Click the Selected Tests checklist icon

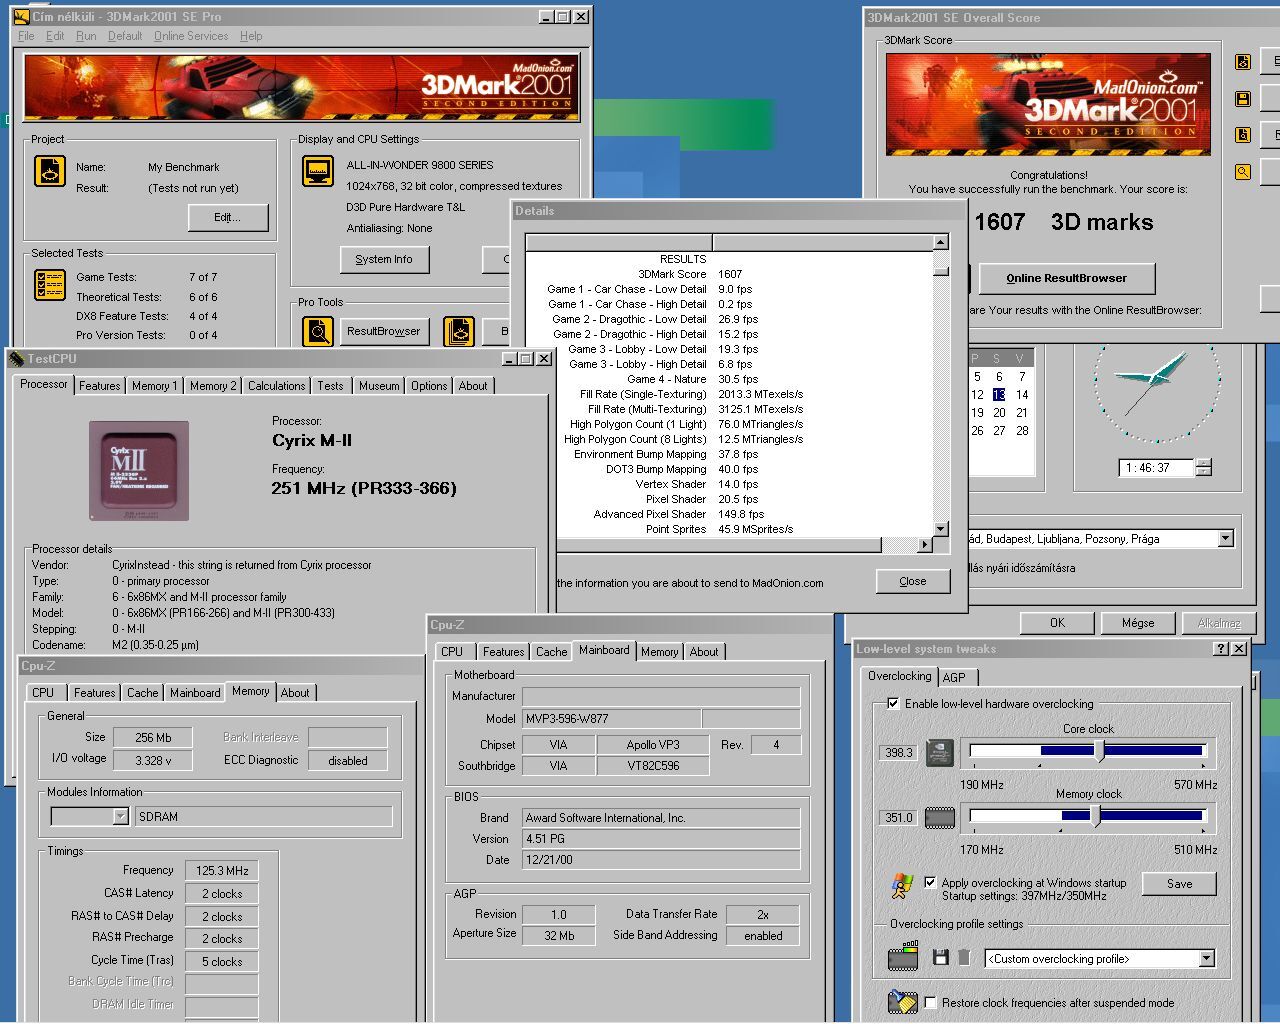coord(50,285)
